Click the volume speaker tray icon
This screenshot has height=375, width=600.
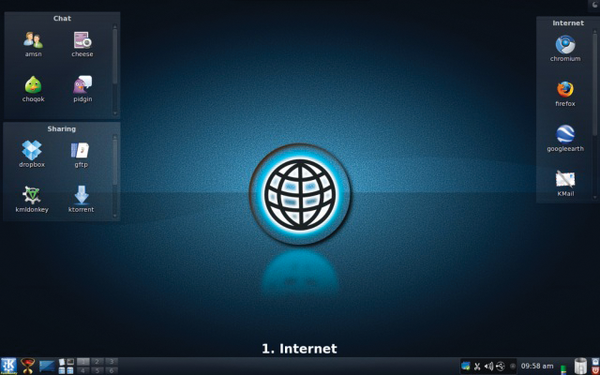[489, 367]
